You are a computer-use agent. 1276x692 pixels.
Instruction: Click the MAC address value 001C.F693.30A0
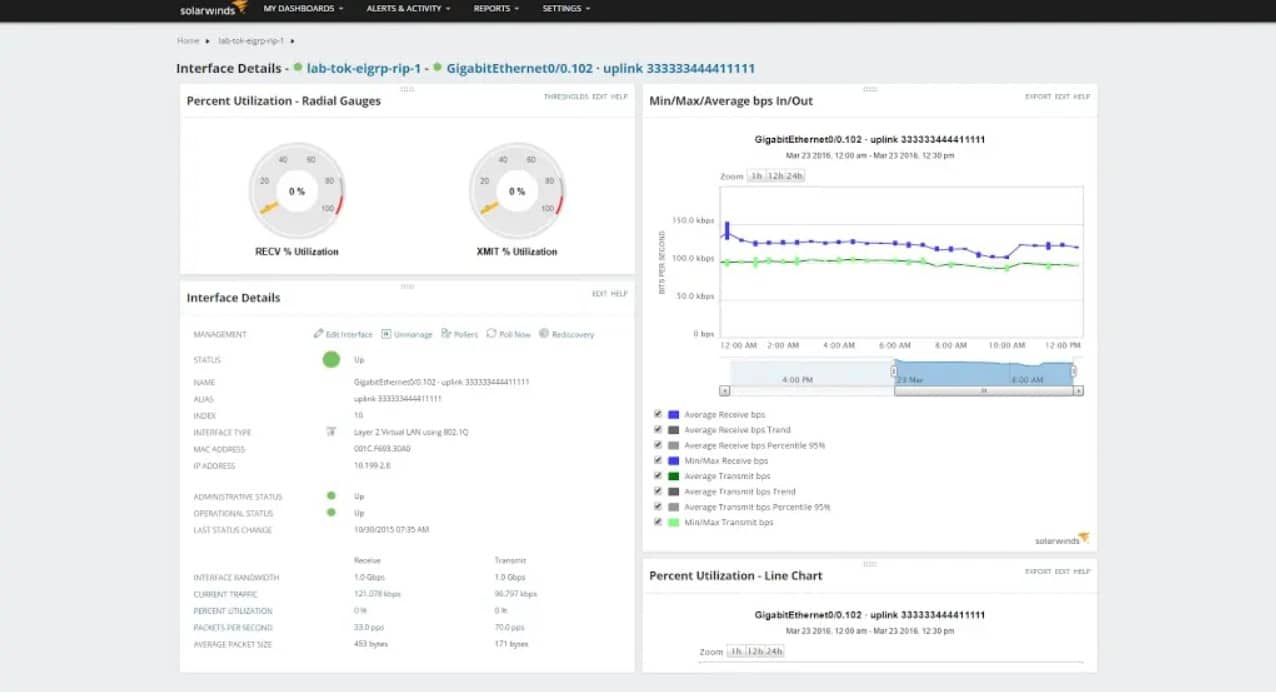(382, 449)
